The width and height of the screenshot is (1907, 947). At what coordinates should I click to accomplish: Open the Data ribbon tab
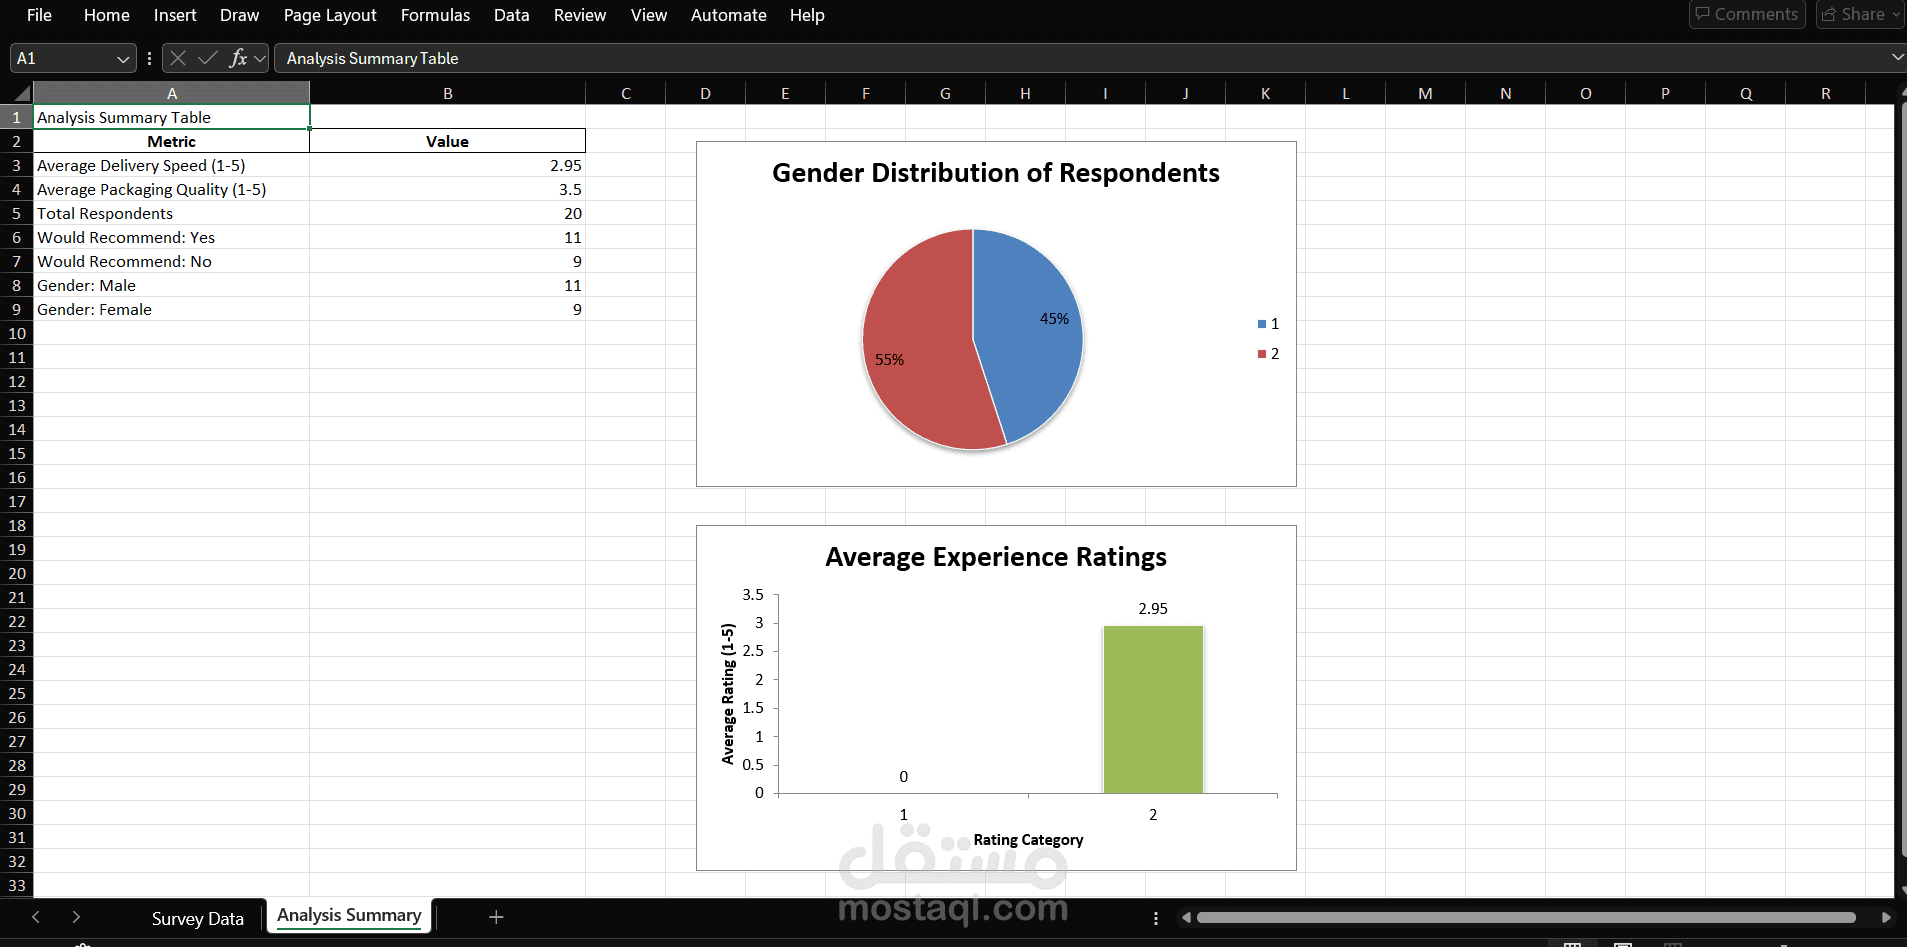(511, 15)
